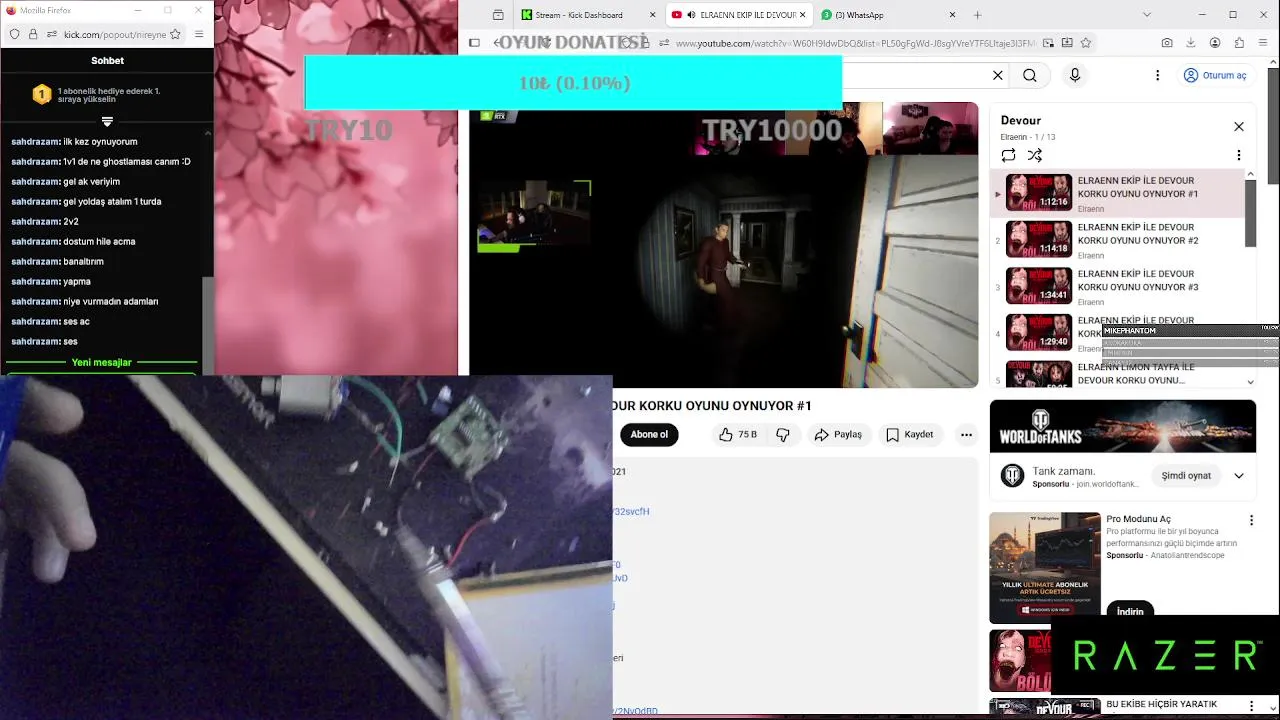
Task: Mute the playing YouTube tab's speaker icon
Action: click(x=691, y=15)
